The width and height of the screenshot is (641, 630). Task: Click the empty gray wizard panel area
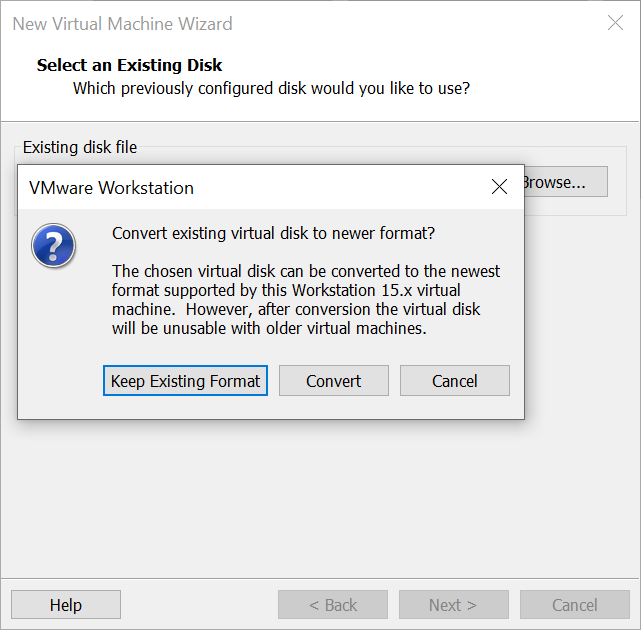click(x=320, y=499)
